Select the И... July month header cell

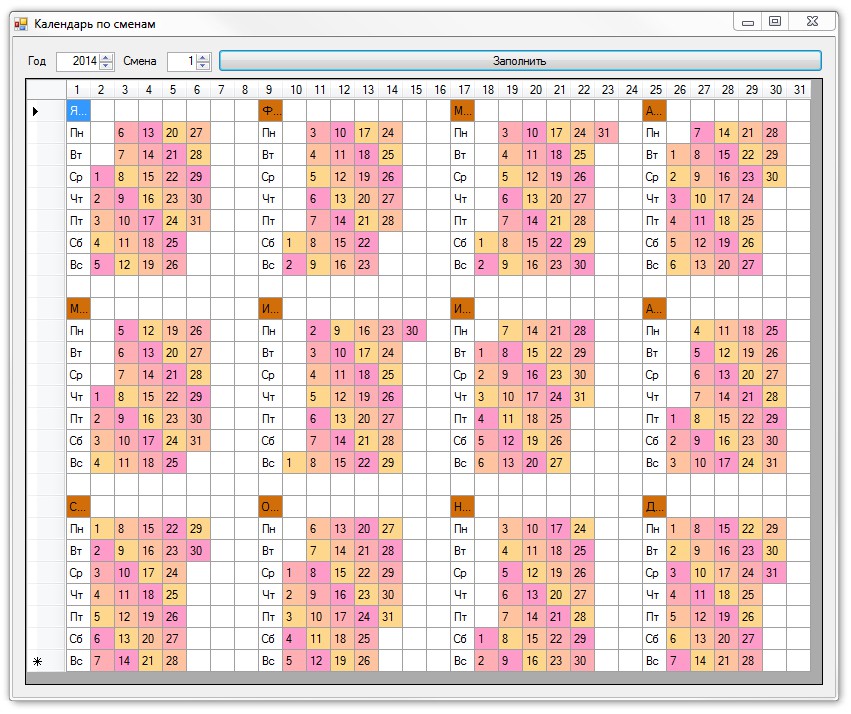[462, 309]
